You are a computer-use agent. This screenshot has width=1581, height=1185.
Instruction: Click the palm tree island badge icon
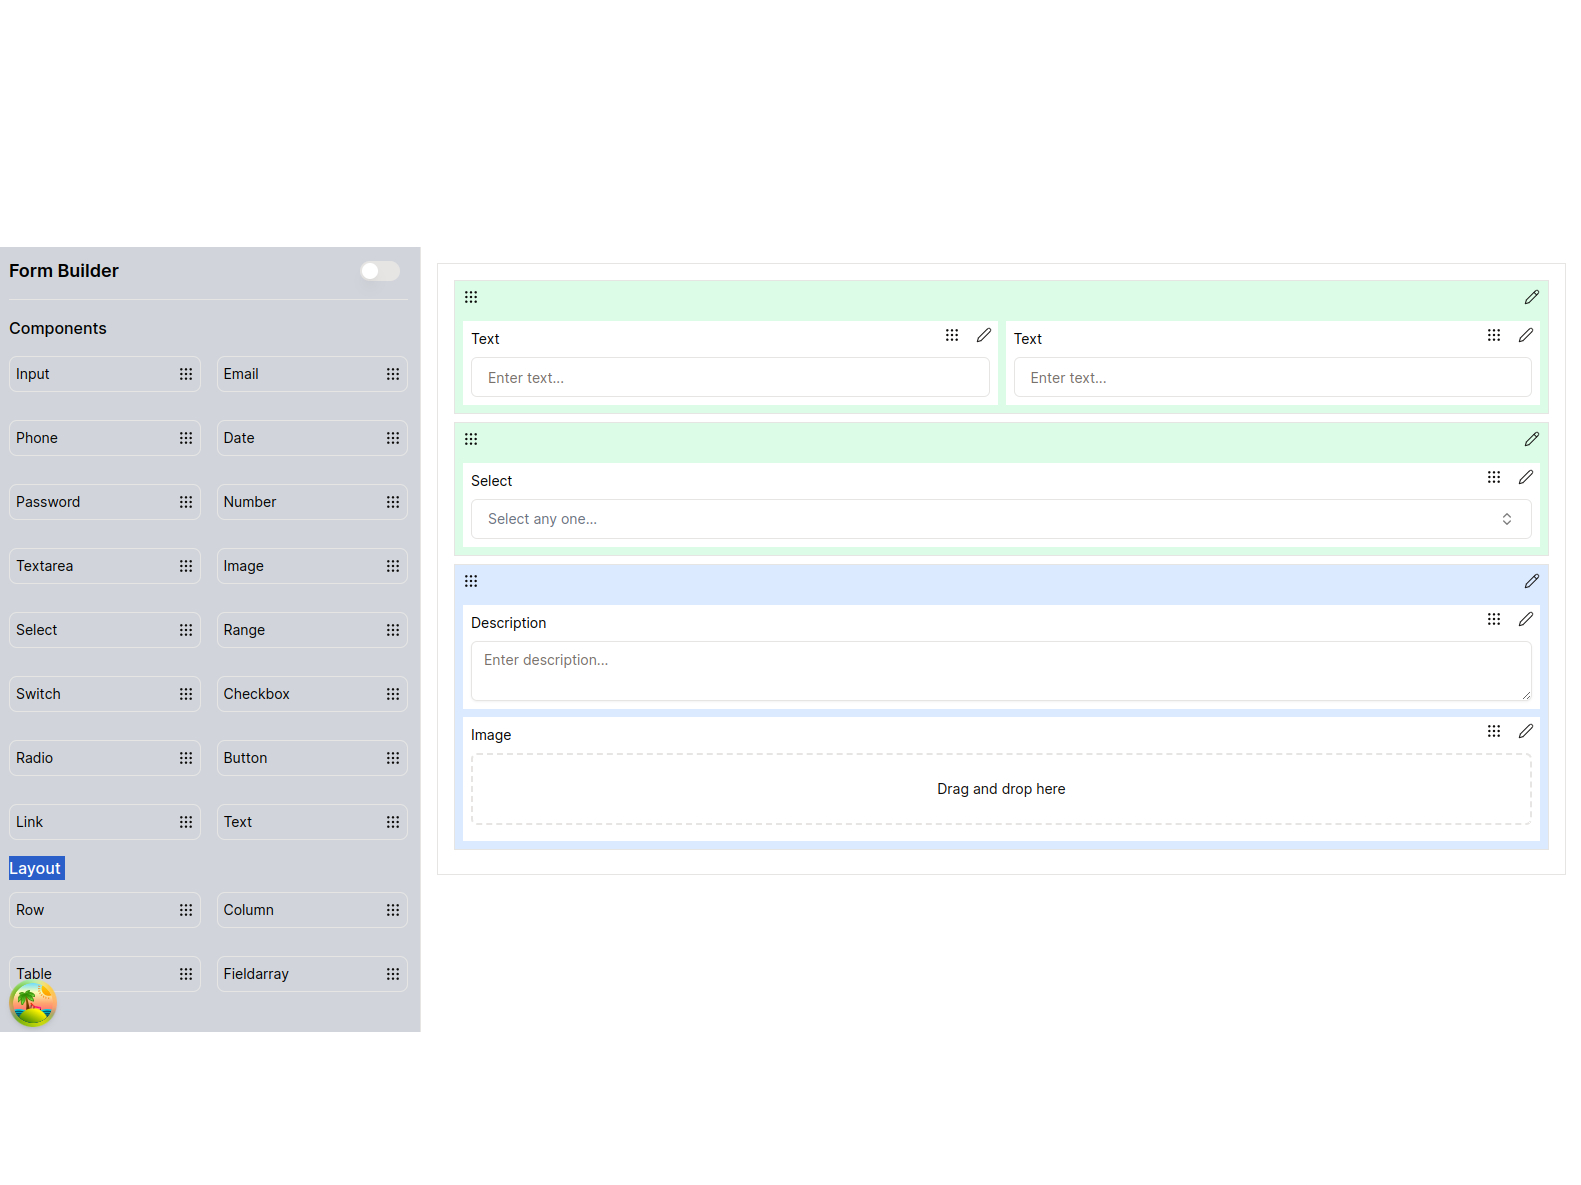pos(33,1004)
